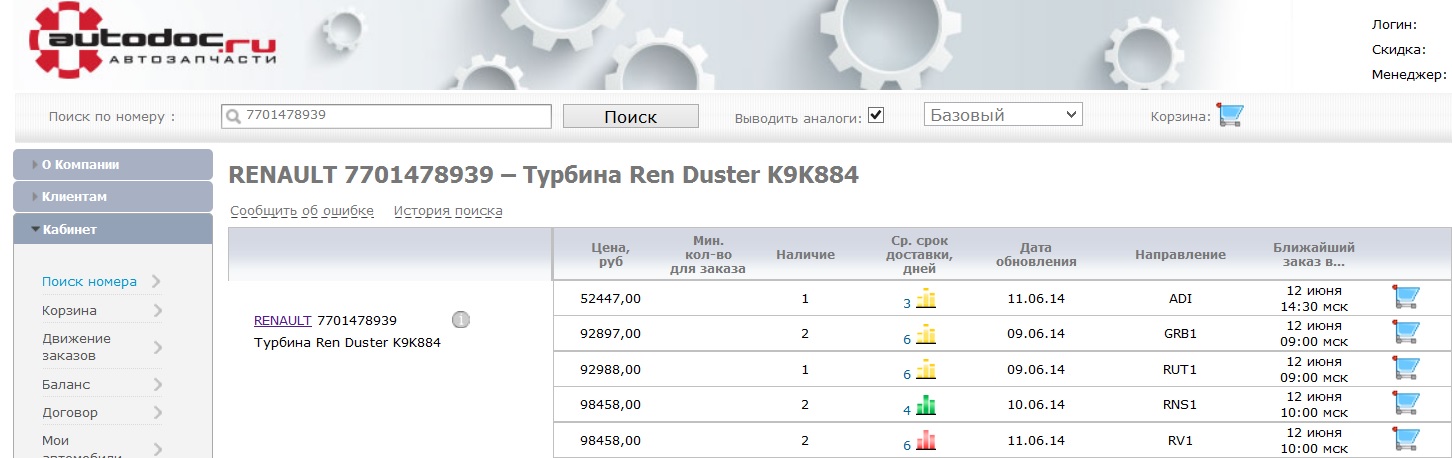Click the red delivery stats icon in the RV1 row

click(x=926, y=440)
